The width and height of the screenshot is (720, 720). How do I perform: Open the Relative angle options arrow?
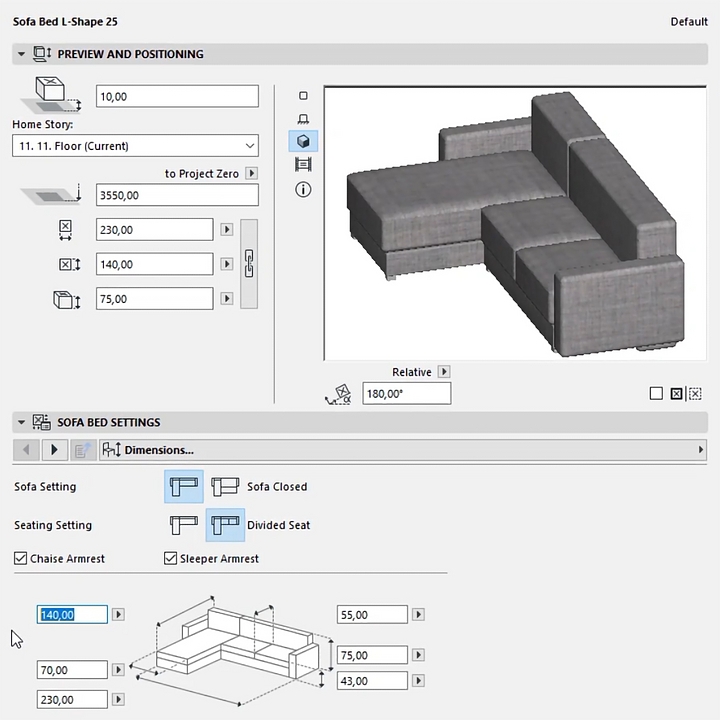click(x=444, y=371)
